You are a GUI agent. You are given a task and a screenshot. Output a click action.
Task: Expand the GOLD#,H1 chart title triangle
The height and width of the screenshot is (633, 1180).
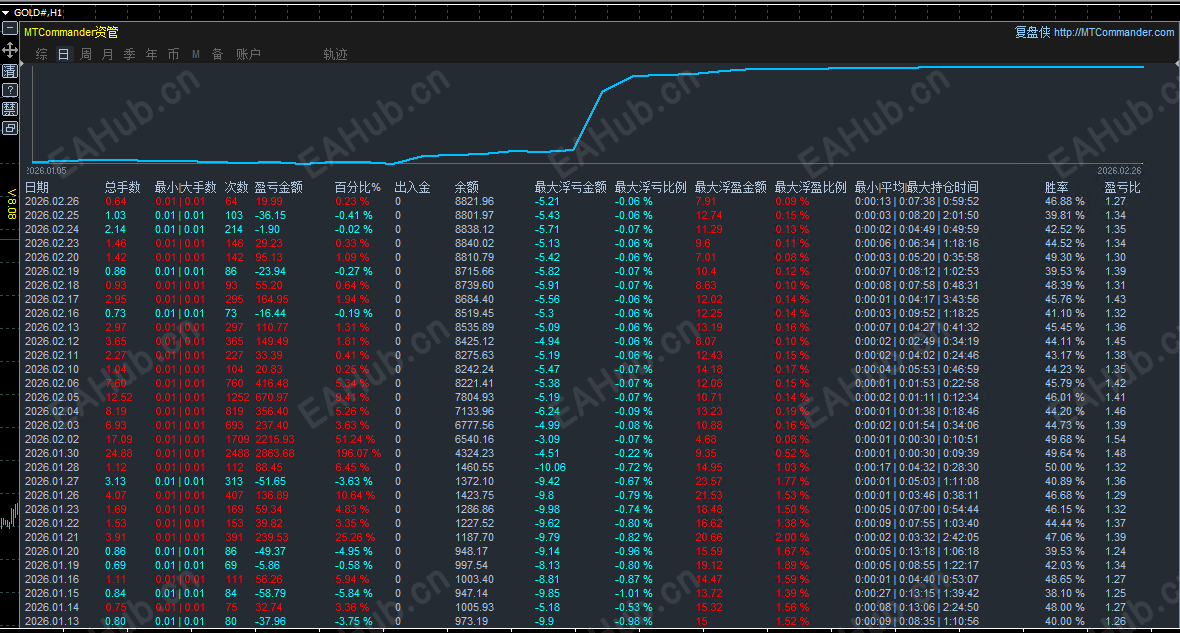tap(6, 13)
